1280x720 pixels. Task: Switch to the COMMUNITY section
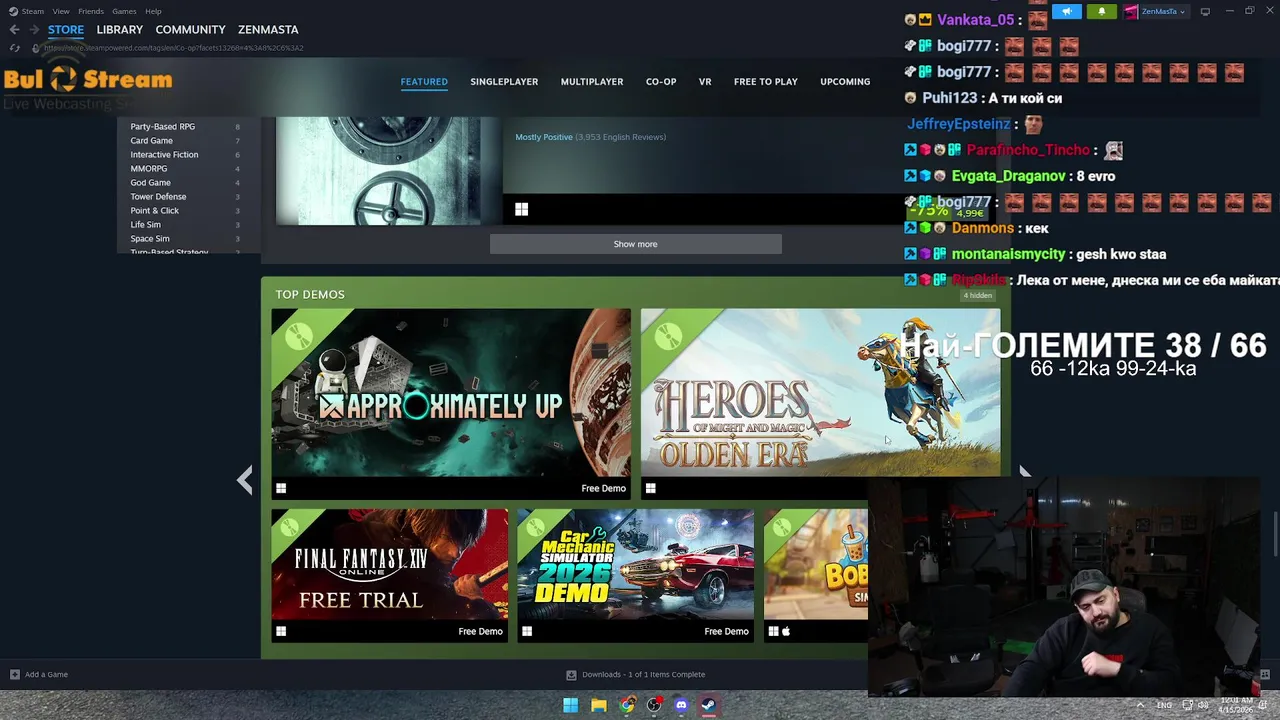(190, 30)
